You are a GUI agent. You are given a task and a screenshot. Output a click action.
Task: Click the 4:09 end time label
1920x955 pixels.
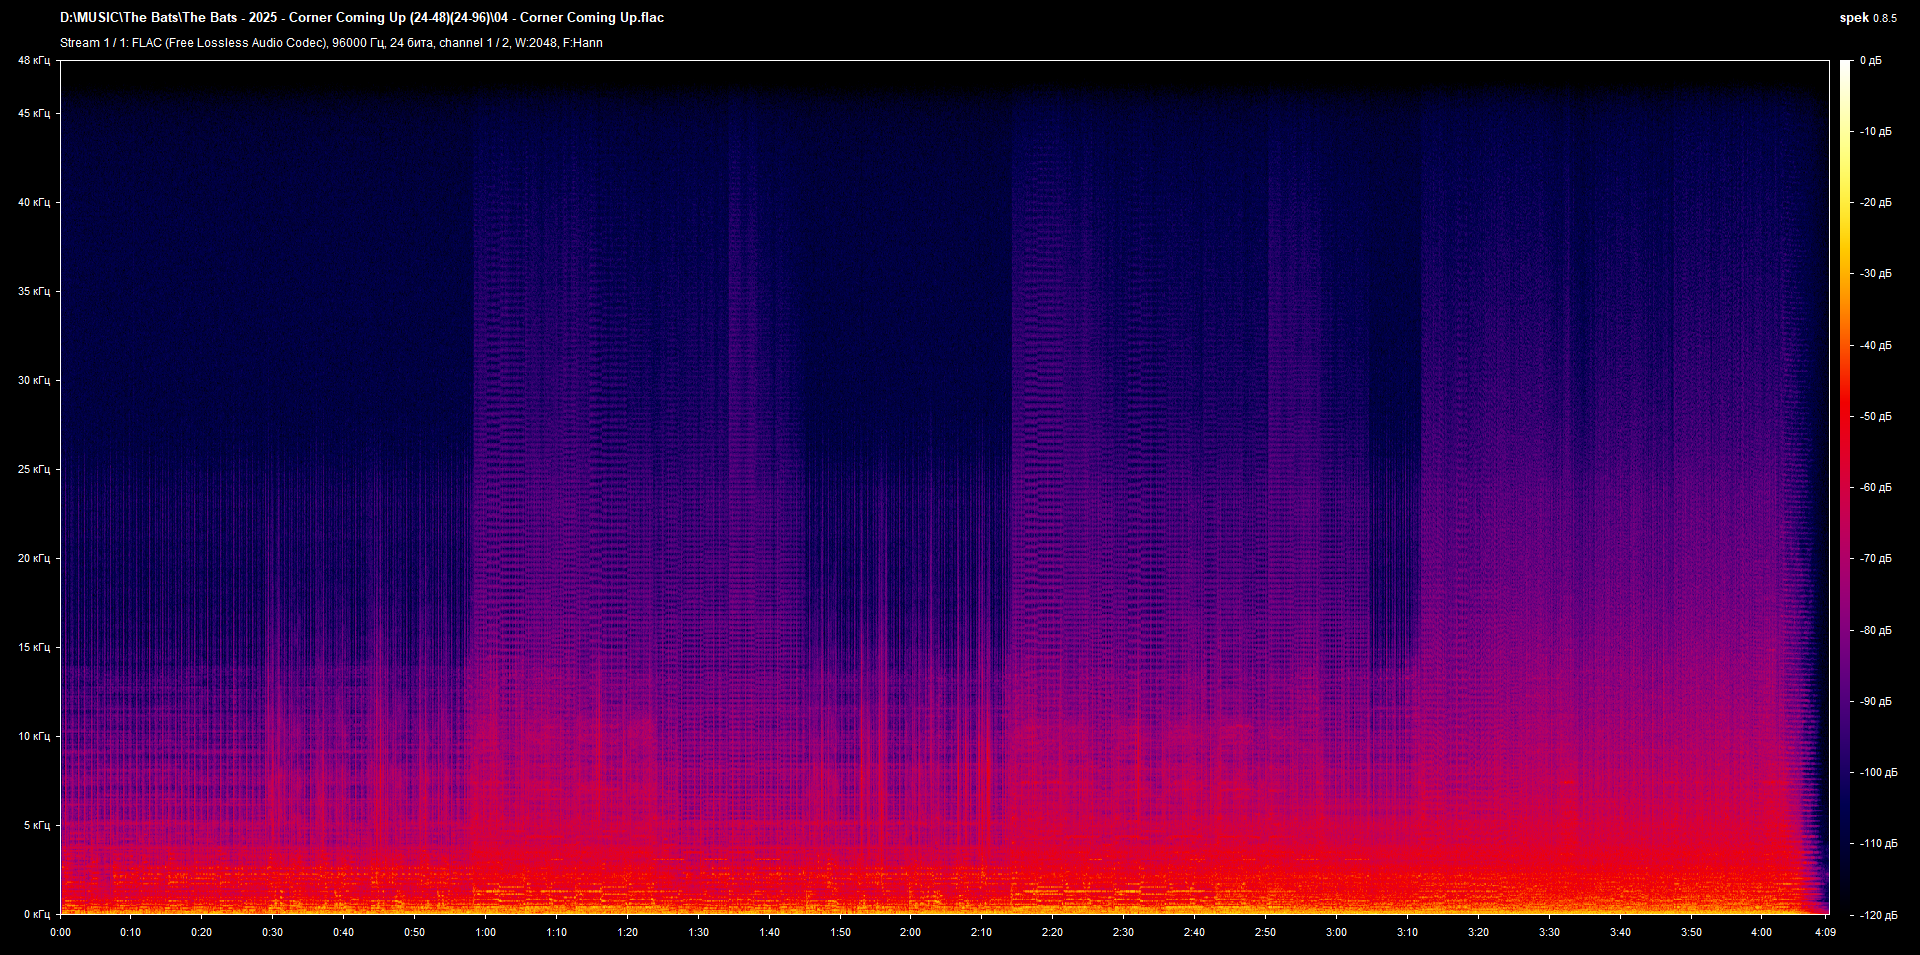point(1825,932)
